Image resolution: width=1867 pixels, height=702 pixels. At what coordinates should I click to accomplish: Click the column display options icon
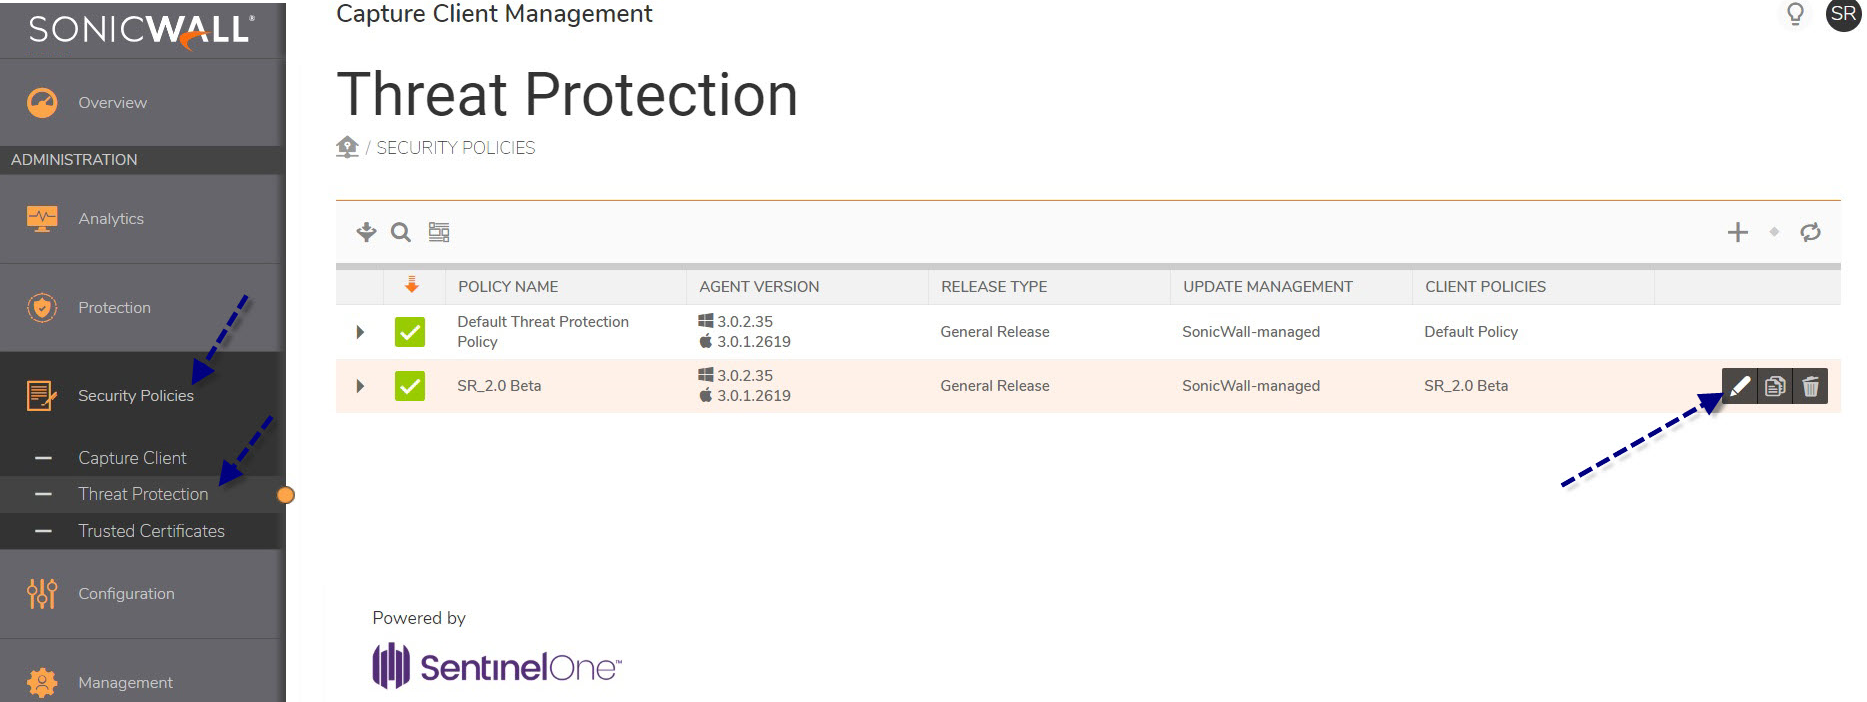[x=439, y=232]
